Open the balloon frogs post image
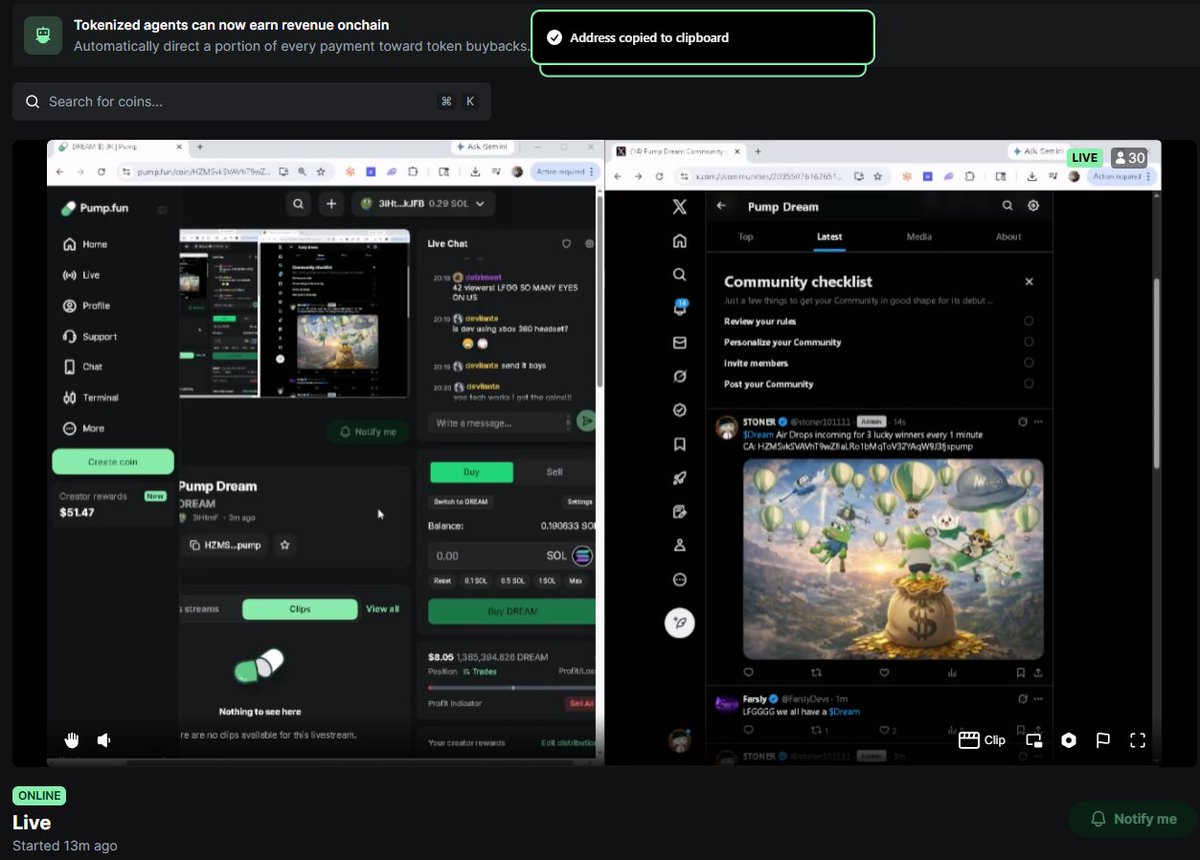The width and height of the screenshot is (1200, 860). pyautogui.click(x=893, y=559)
